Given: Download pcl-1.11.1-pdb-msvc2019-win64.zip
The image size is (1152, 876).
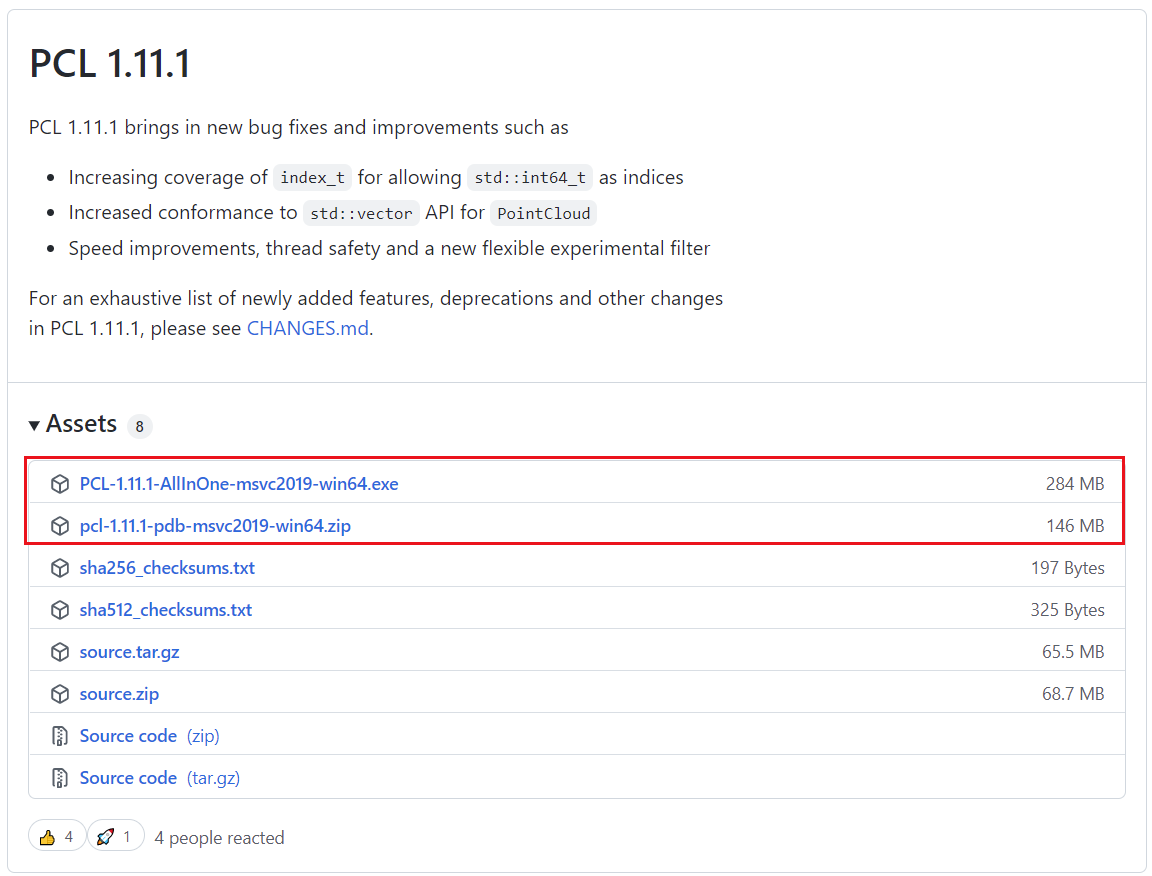Looking at the screenshot, I should coord(216,525).
